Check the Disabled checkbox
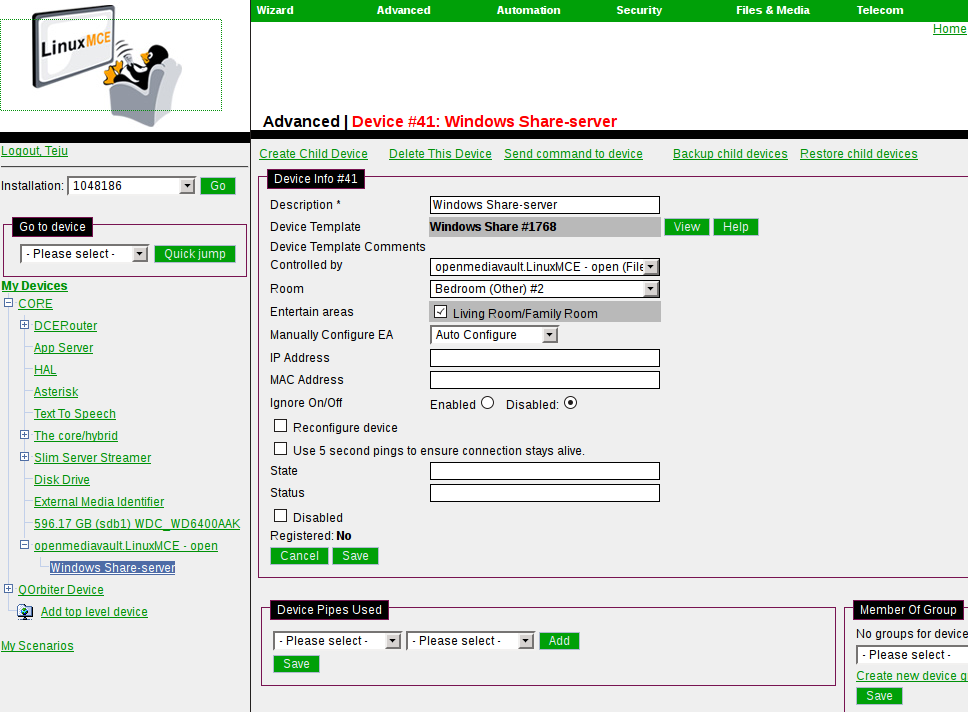The image size is (968, 712). tap(280, 516)
